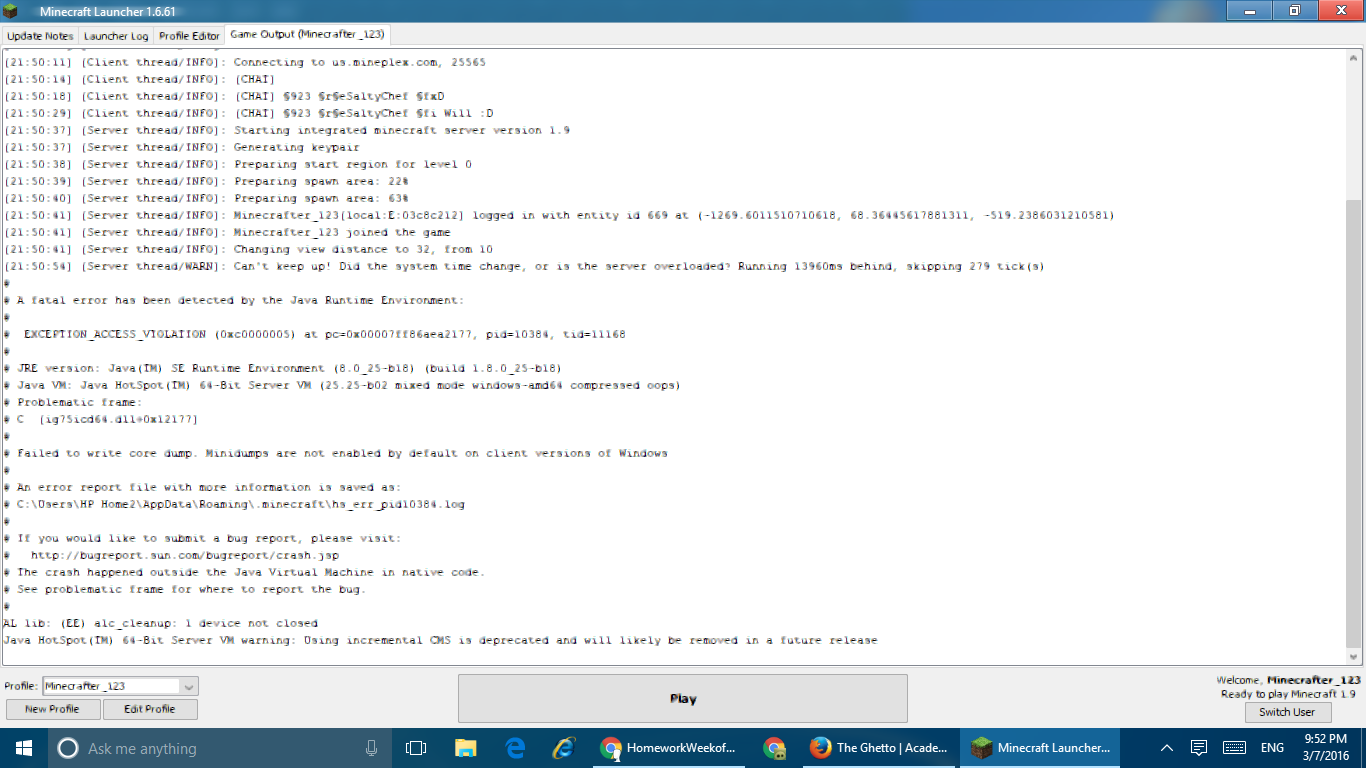Click the game output scrollbar up arrow
The image size is (1366, 768).
[1354, 57]
